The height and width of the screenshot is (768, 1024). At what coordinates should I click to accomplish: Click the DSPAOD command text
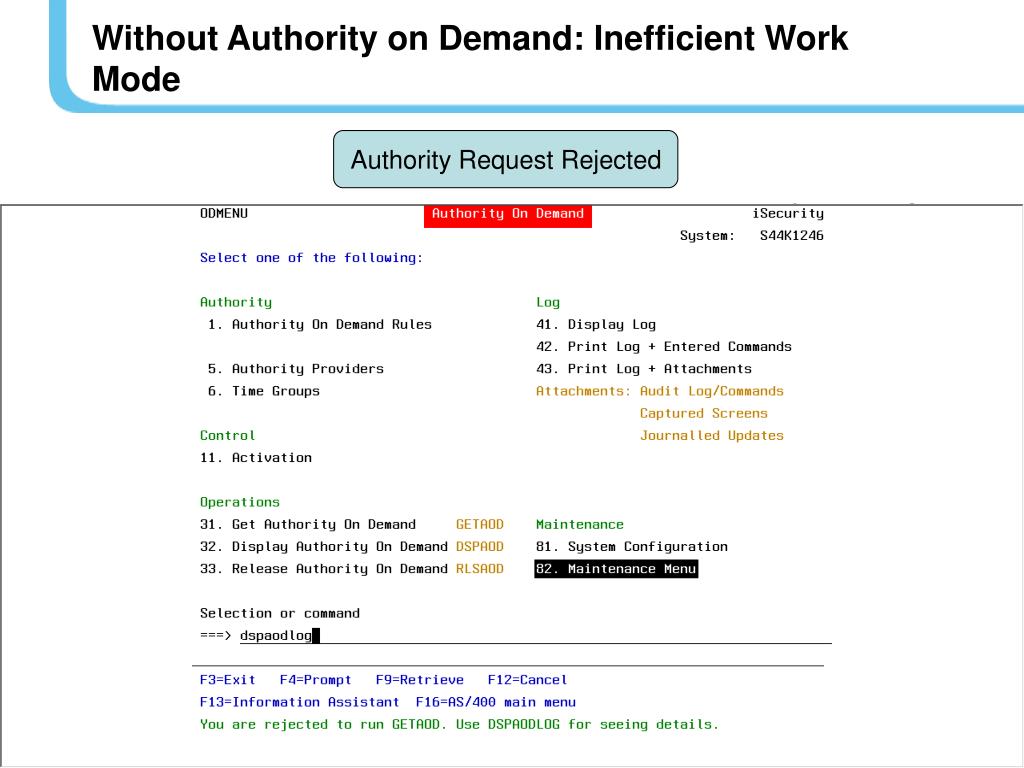tap(479, 547)
